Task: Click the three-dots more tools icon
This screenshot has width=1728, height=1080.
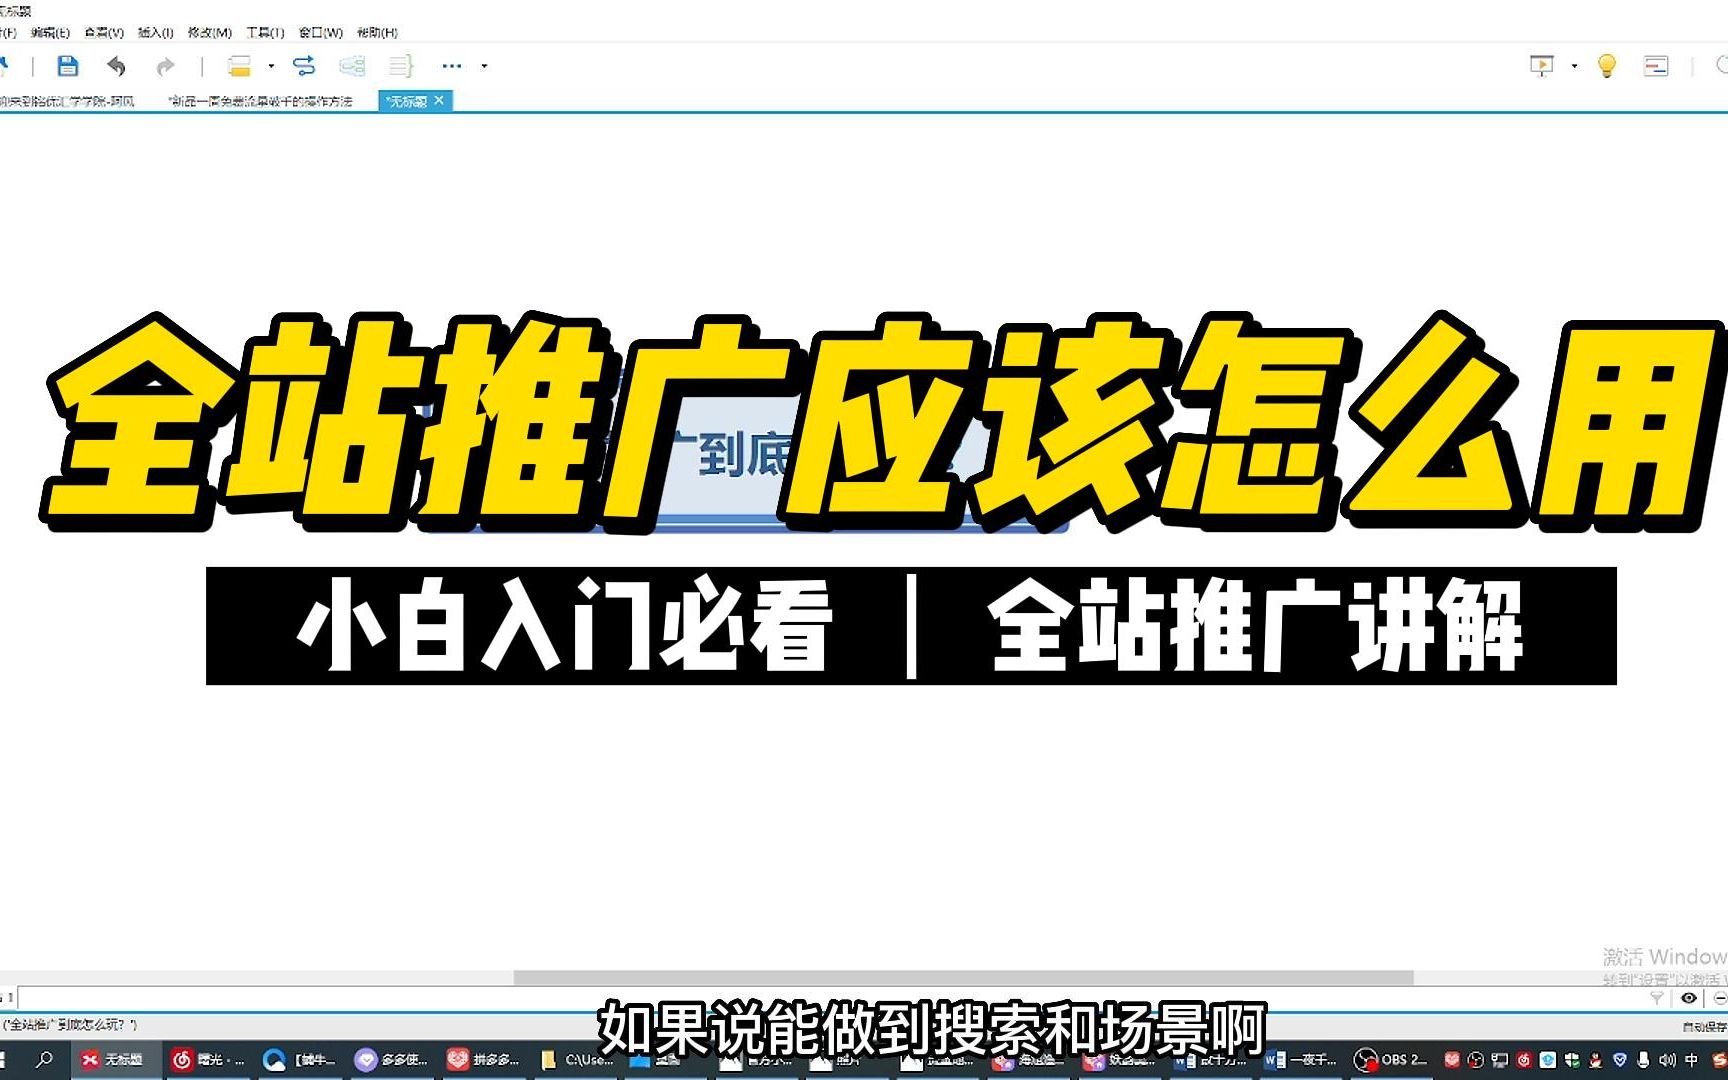Action: [452, 66]
